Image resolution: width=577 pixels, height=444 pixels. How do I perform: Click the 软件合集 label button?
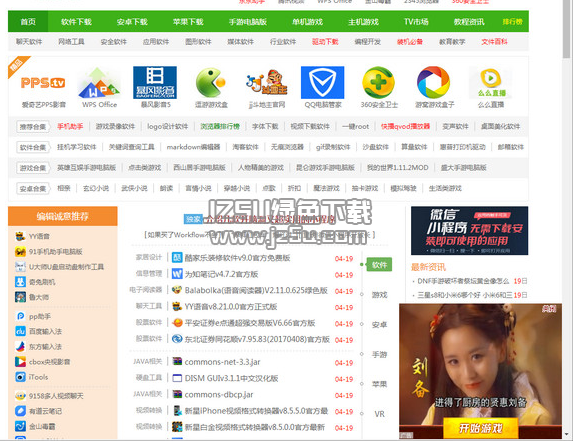(33, 147)
